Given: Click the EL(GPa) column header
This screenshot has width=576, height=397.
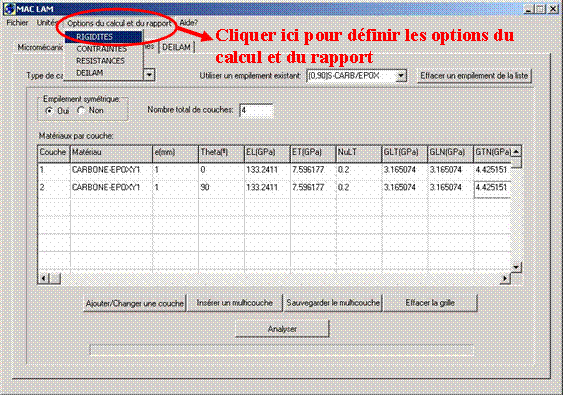Looking at the screenshot, I should (267, 154).
